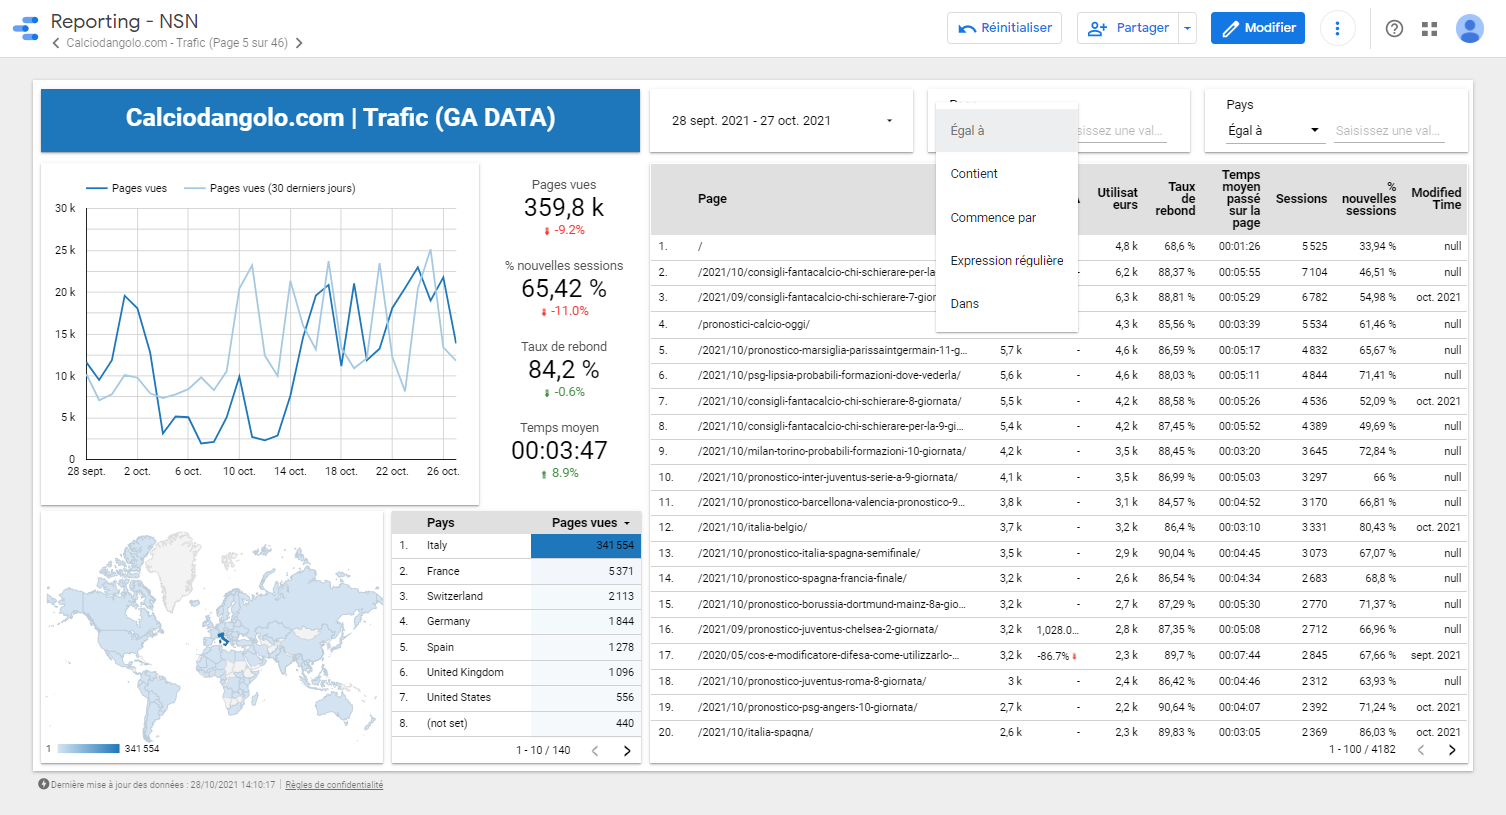The image size is (1506, 815).
Task: Click the Pays filter value input field
Action: (x=1388, y=131)
